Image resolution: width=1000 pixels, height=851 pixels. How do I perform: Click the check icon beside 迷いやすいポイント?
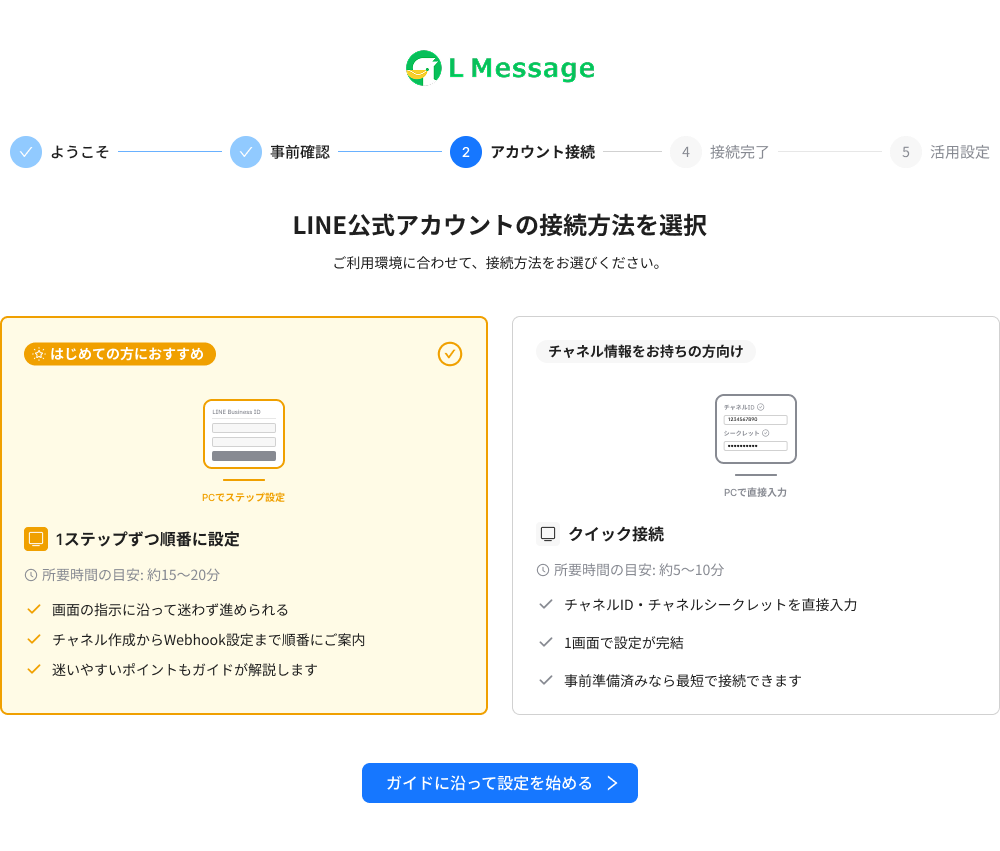coord(34,670)
